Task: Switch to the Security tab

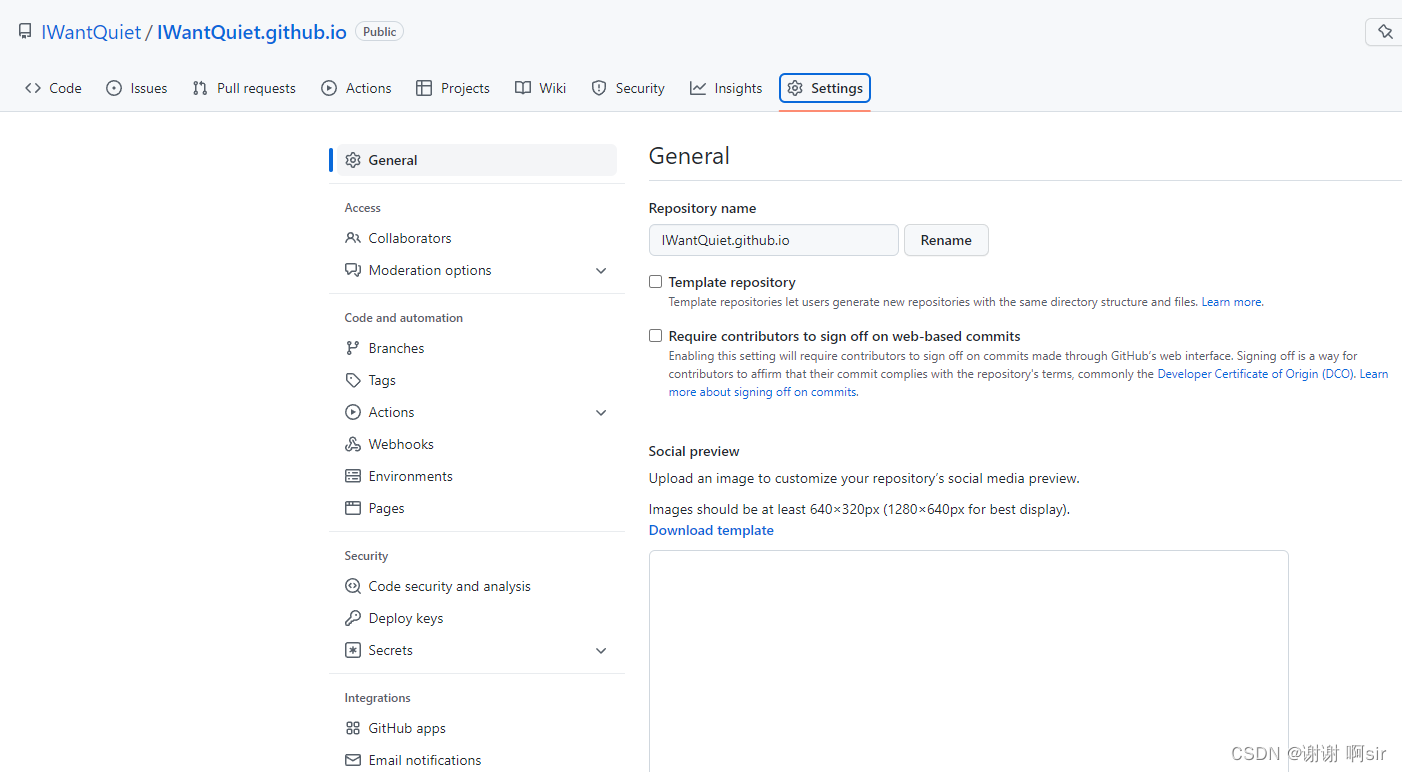Action: click(628, 88)
